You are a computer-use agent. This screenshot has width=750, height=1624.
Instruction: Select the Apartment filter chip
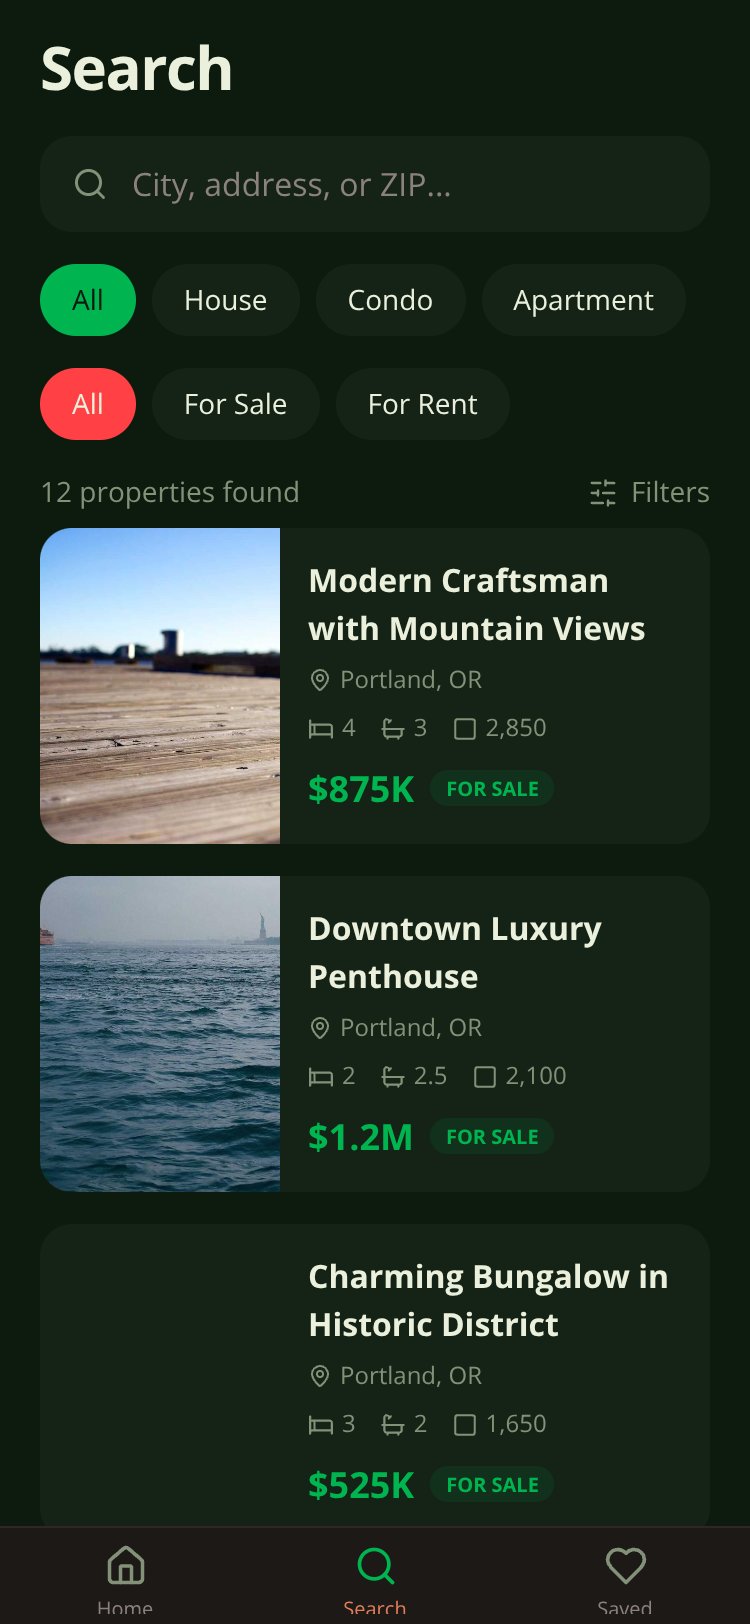click(584, 300)
